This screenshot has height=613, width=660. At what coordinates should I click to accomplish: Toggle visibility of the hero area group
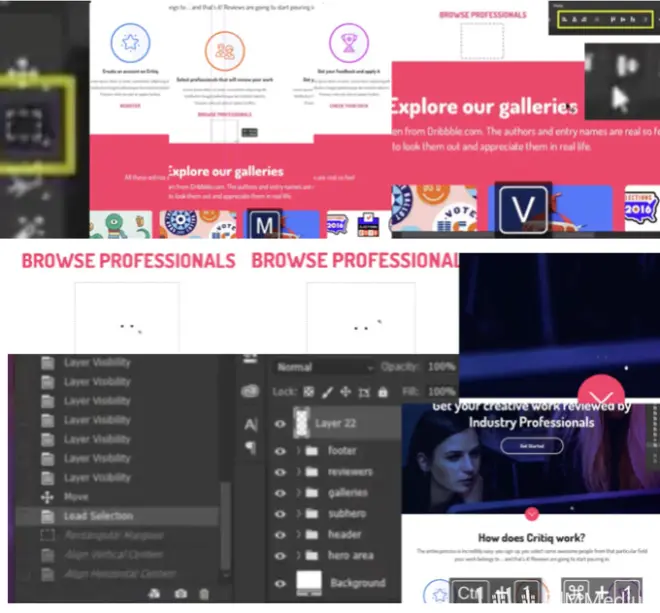point(280,556)
